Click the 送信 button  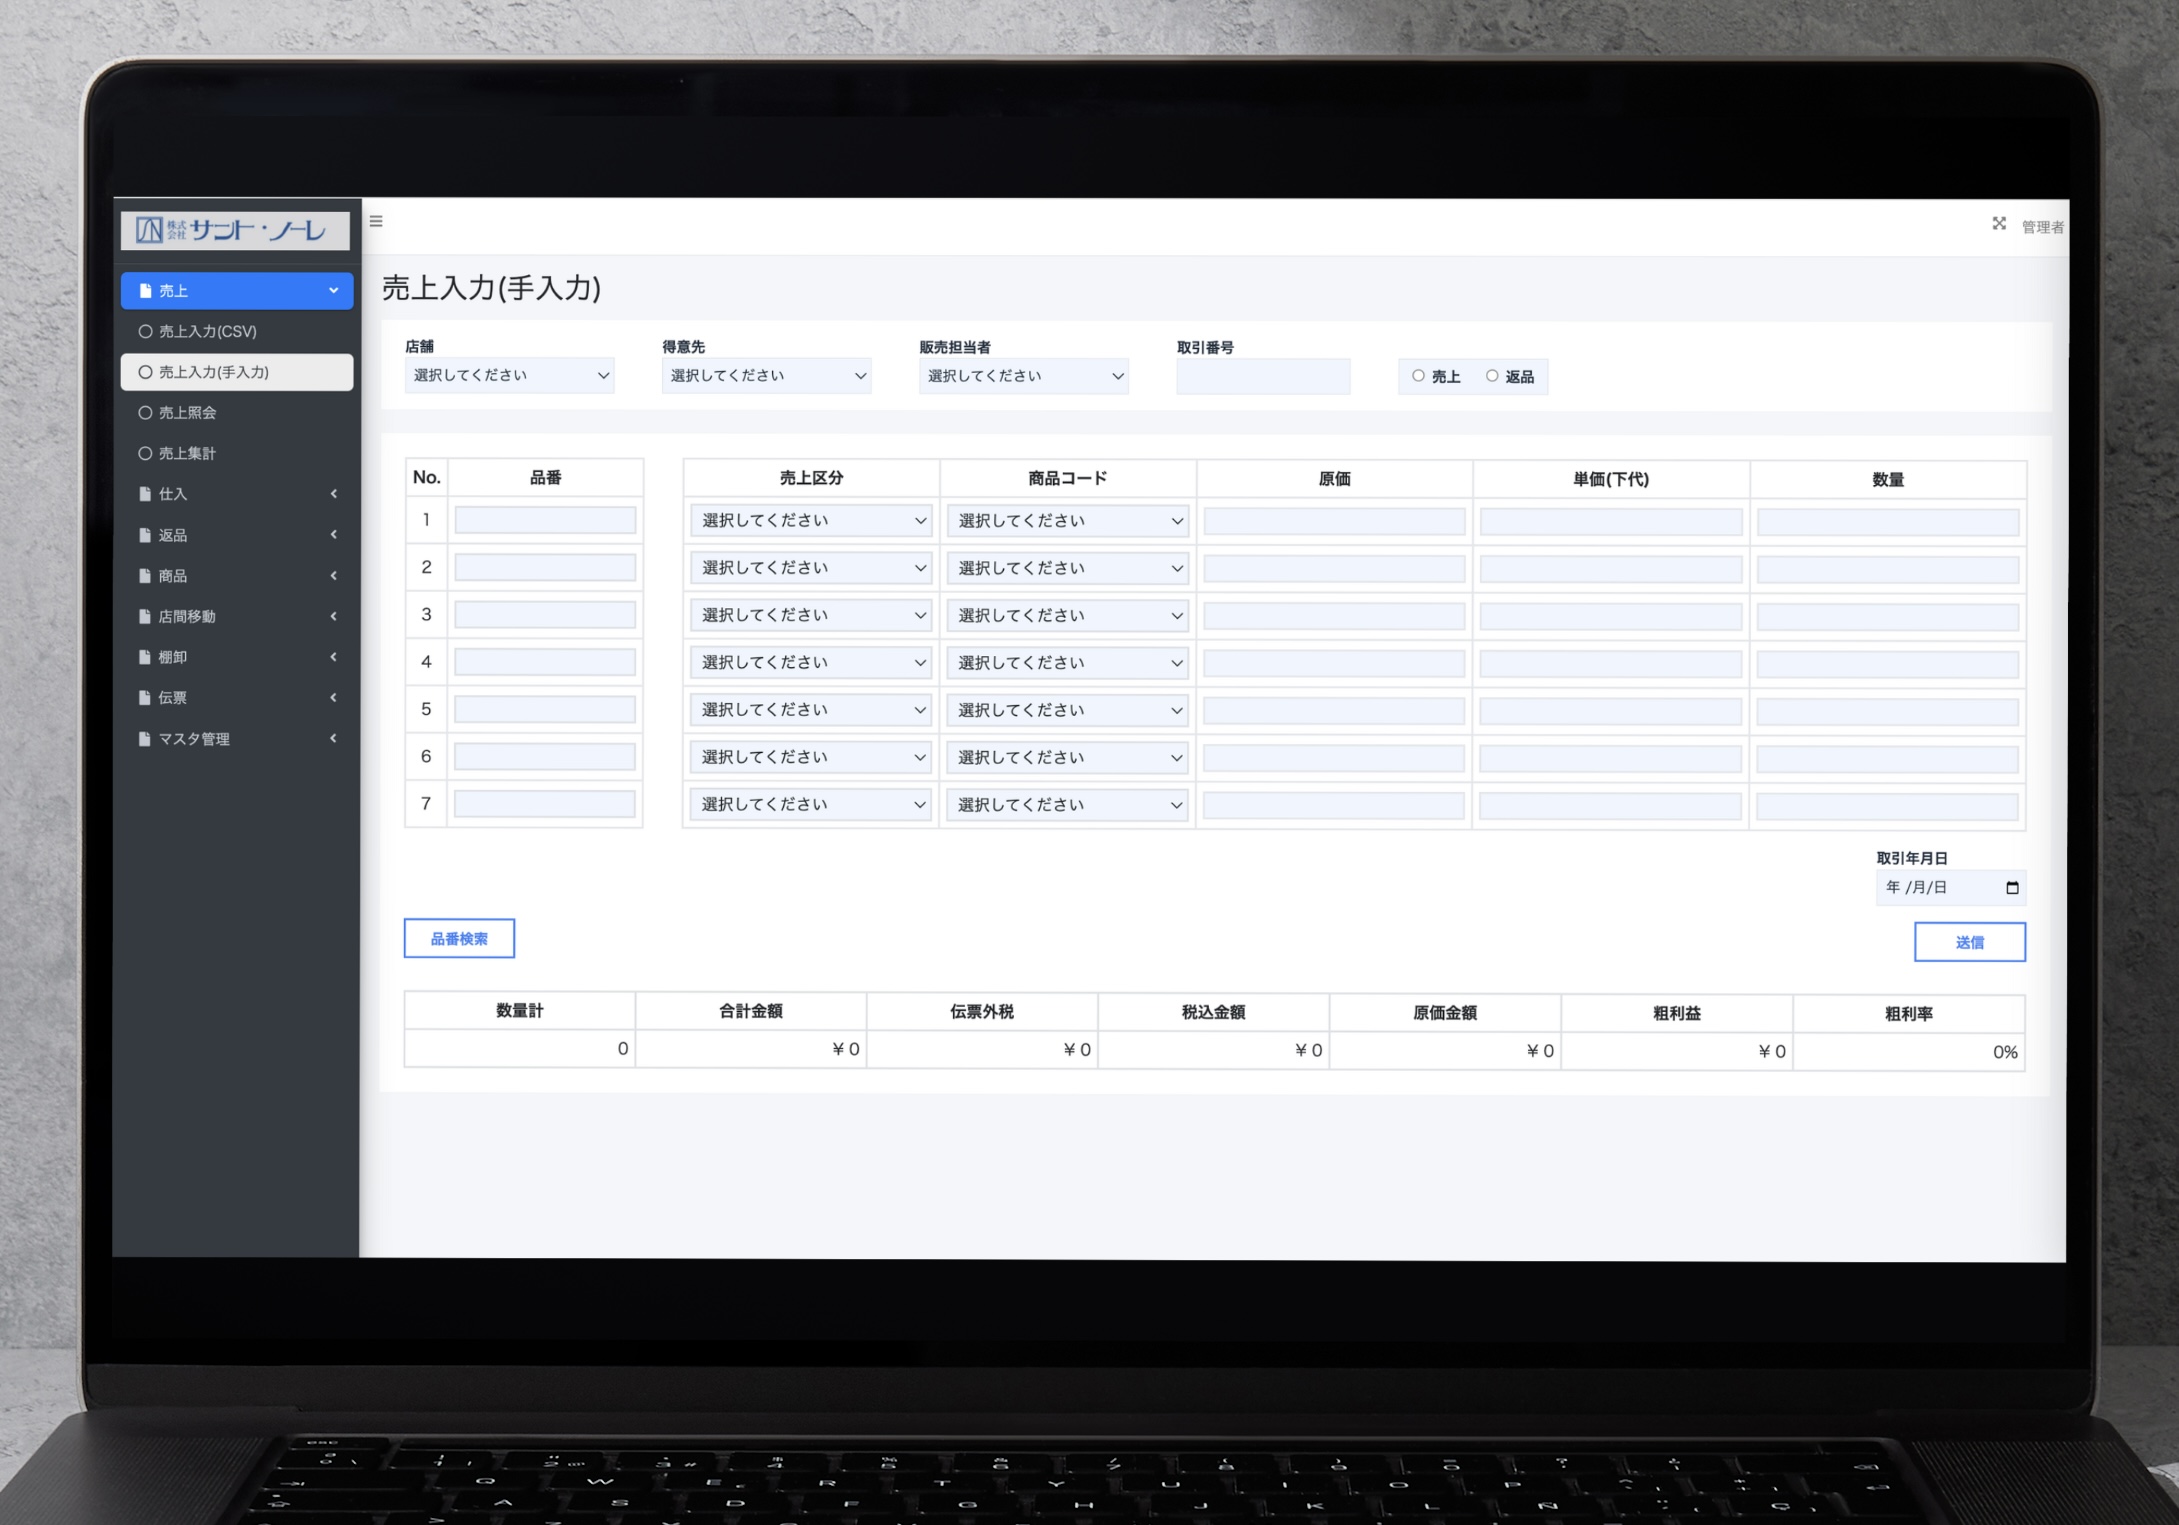pyautogui.click(x=1969, y=942)
